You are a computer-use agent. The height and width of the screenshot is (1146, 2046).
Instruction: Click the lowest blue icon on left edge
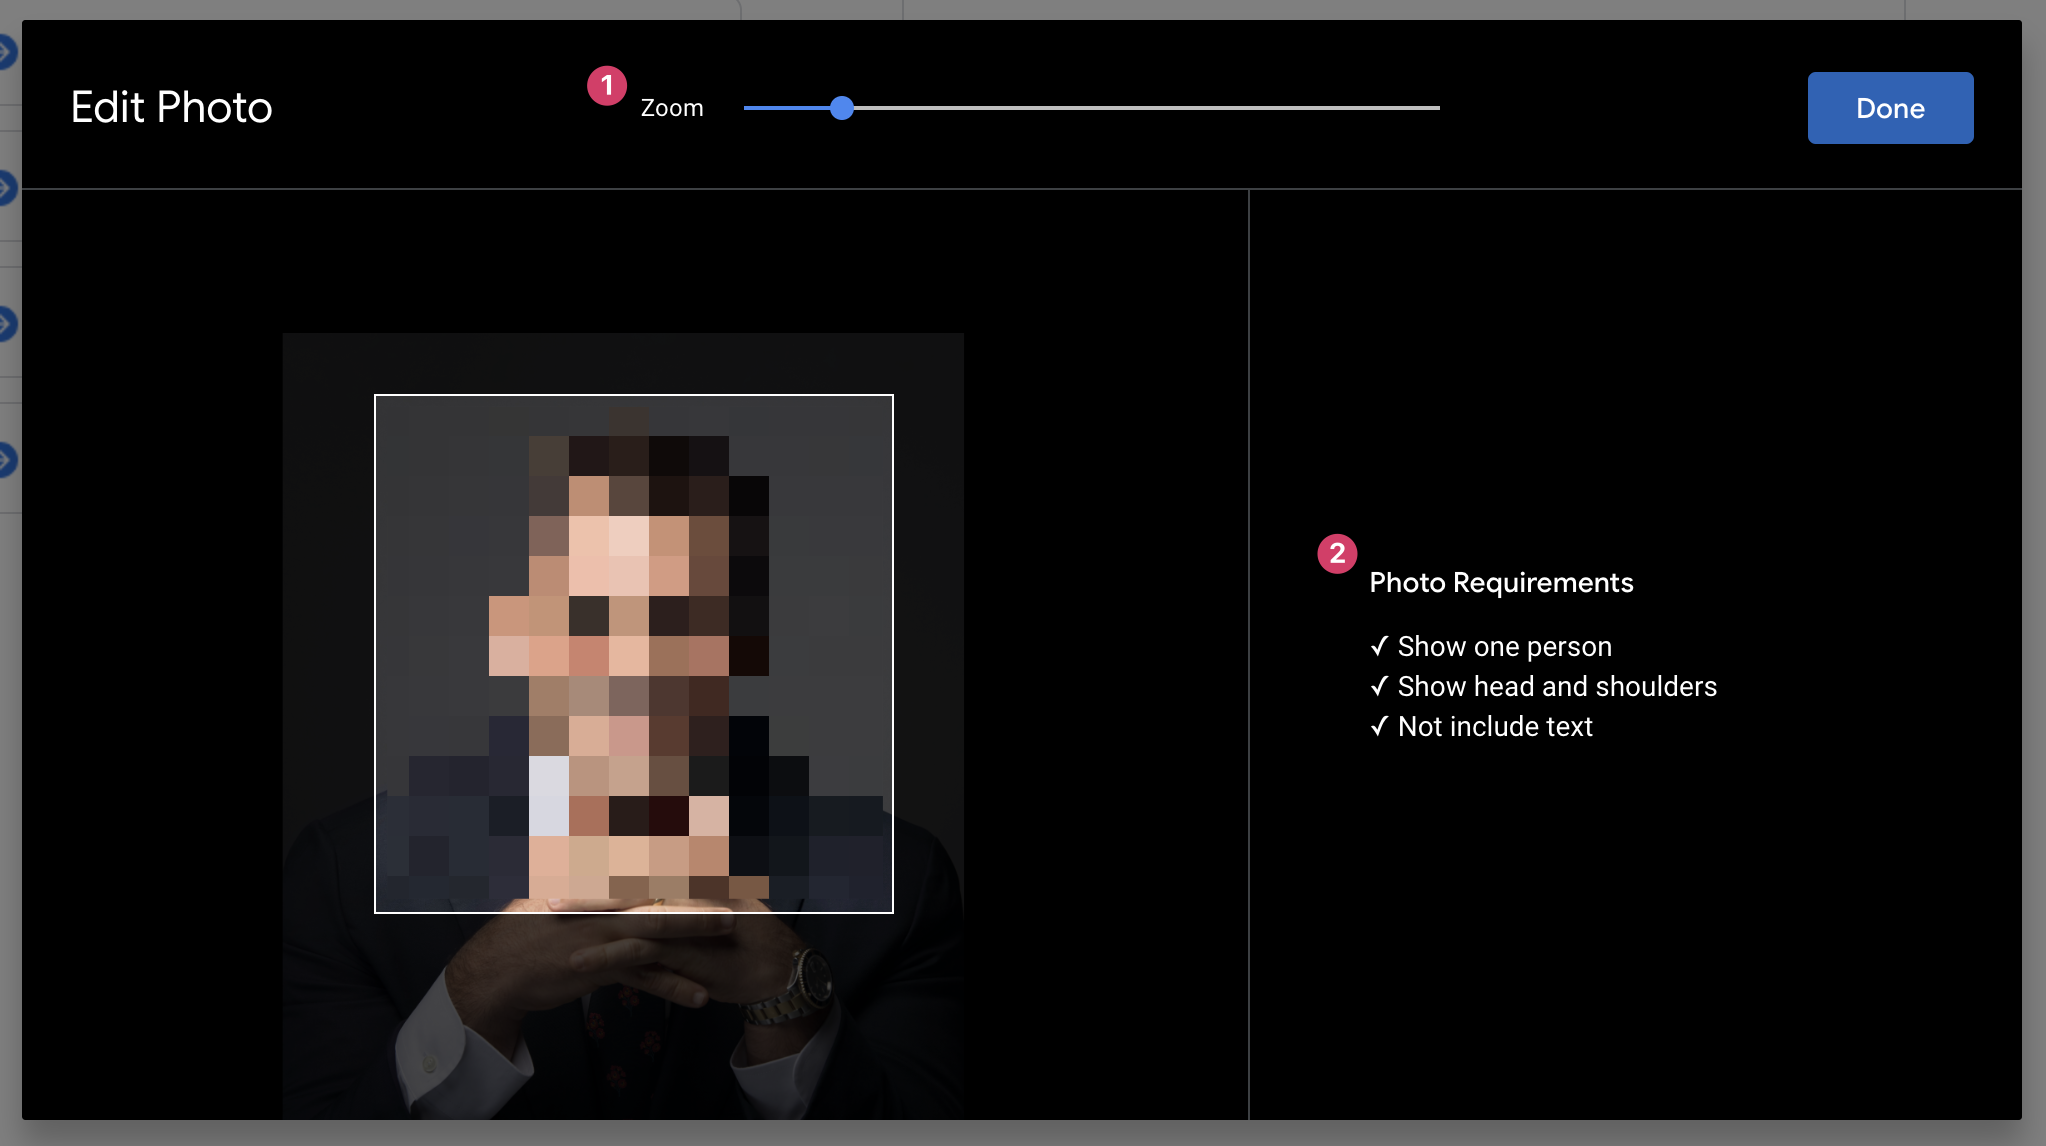pos(6,460)
